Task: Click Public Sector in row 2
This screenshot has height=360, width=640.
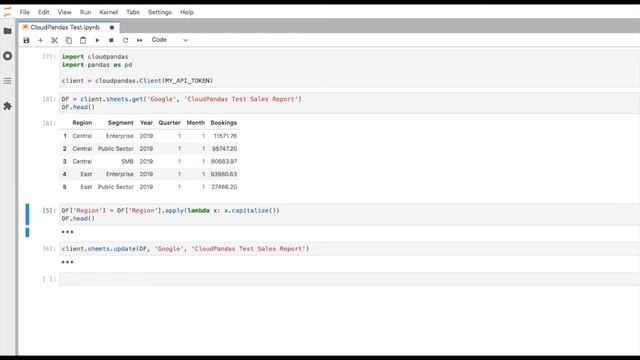Action: point(116,149)
